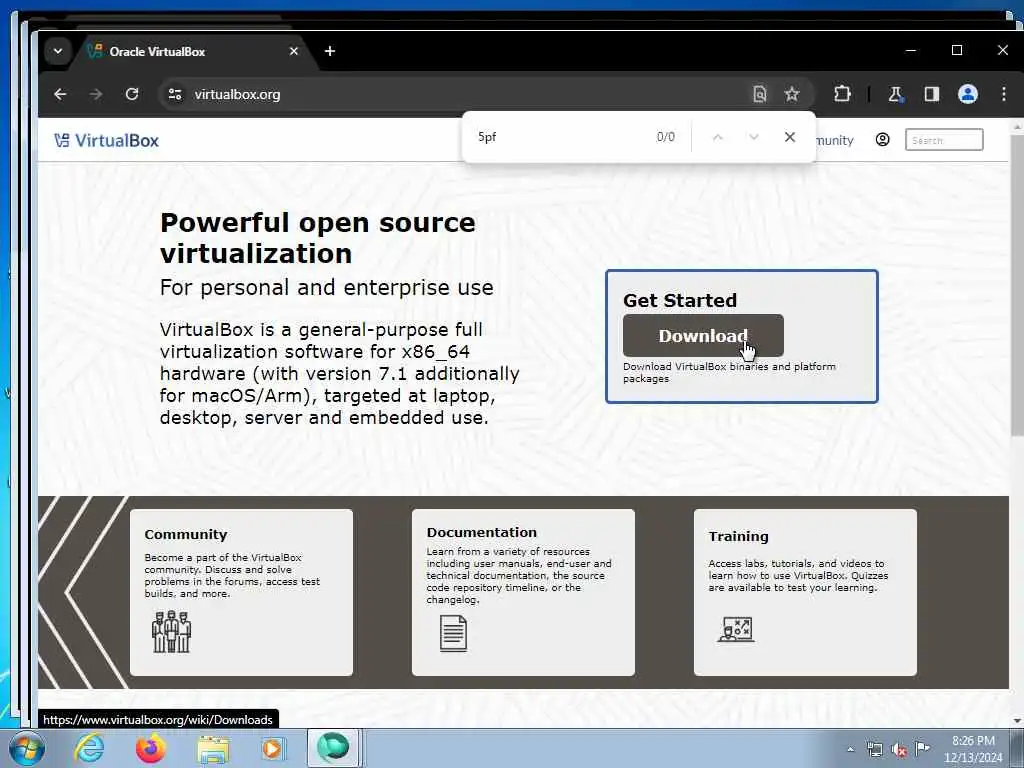Open a new tab with plus button
Image resolution: width=1024 pixels, height=768 pixels.
click(x=330, y=51)
